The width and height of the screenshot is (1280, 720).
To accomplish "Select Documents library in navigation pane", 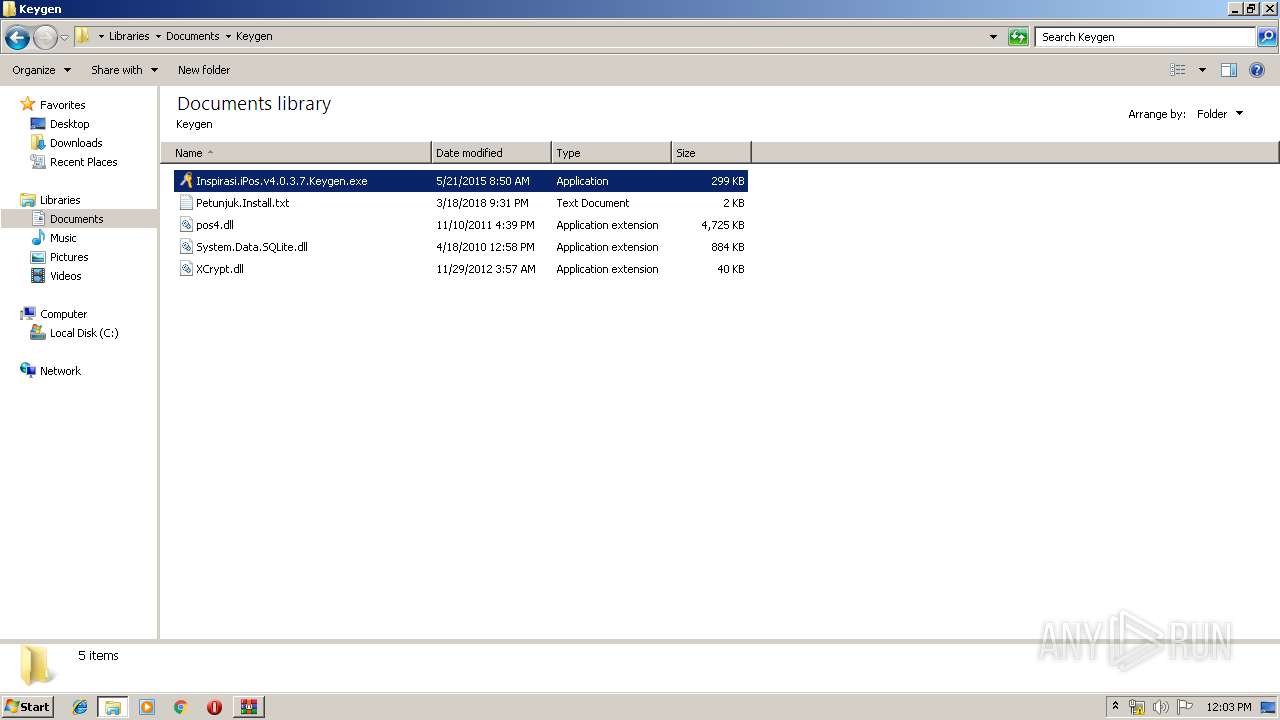I will click(78, 219).
